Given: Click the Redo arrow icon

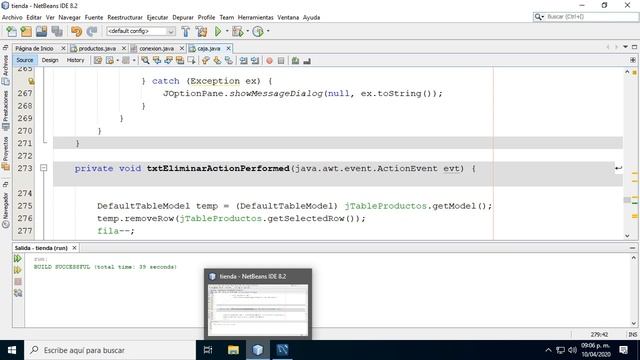Looking at the screenshot, I should click(92, 31).
